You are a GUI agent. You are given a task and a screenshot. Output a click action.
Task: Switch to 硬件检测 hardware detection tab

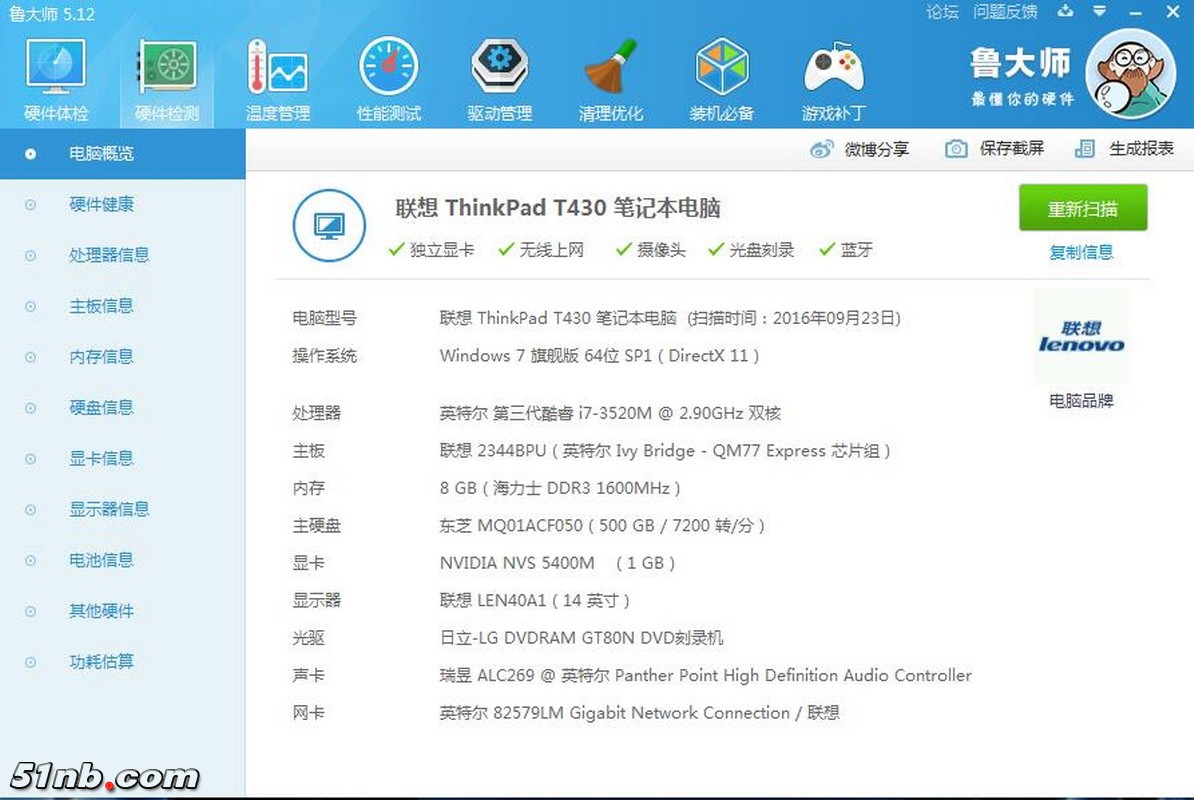pyautogui.click(x=167, y=80)
